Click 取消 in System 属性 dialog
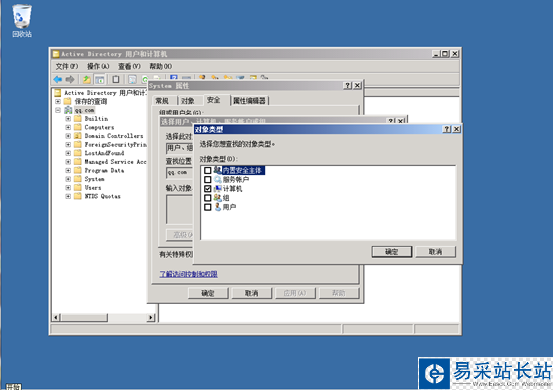The width and height of the screenshot is (553, 390). click(251, 293)
